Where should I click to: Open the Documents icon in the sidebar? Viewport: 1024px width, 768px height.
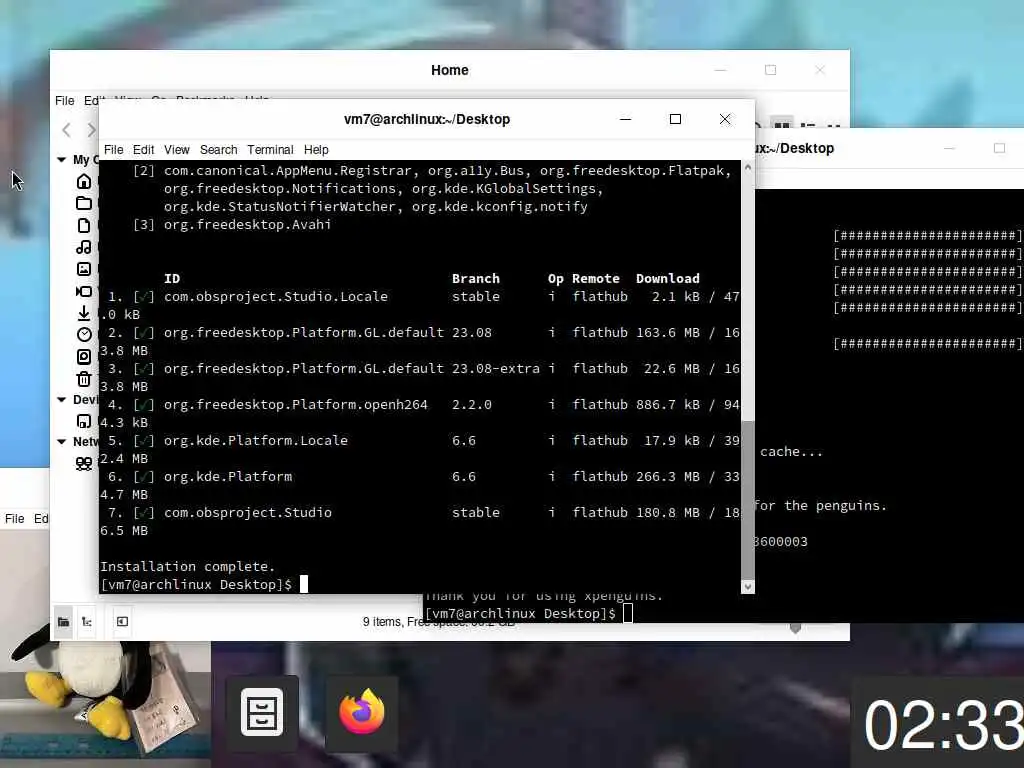click(84, 225)
